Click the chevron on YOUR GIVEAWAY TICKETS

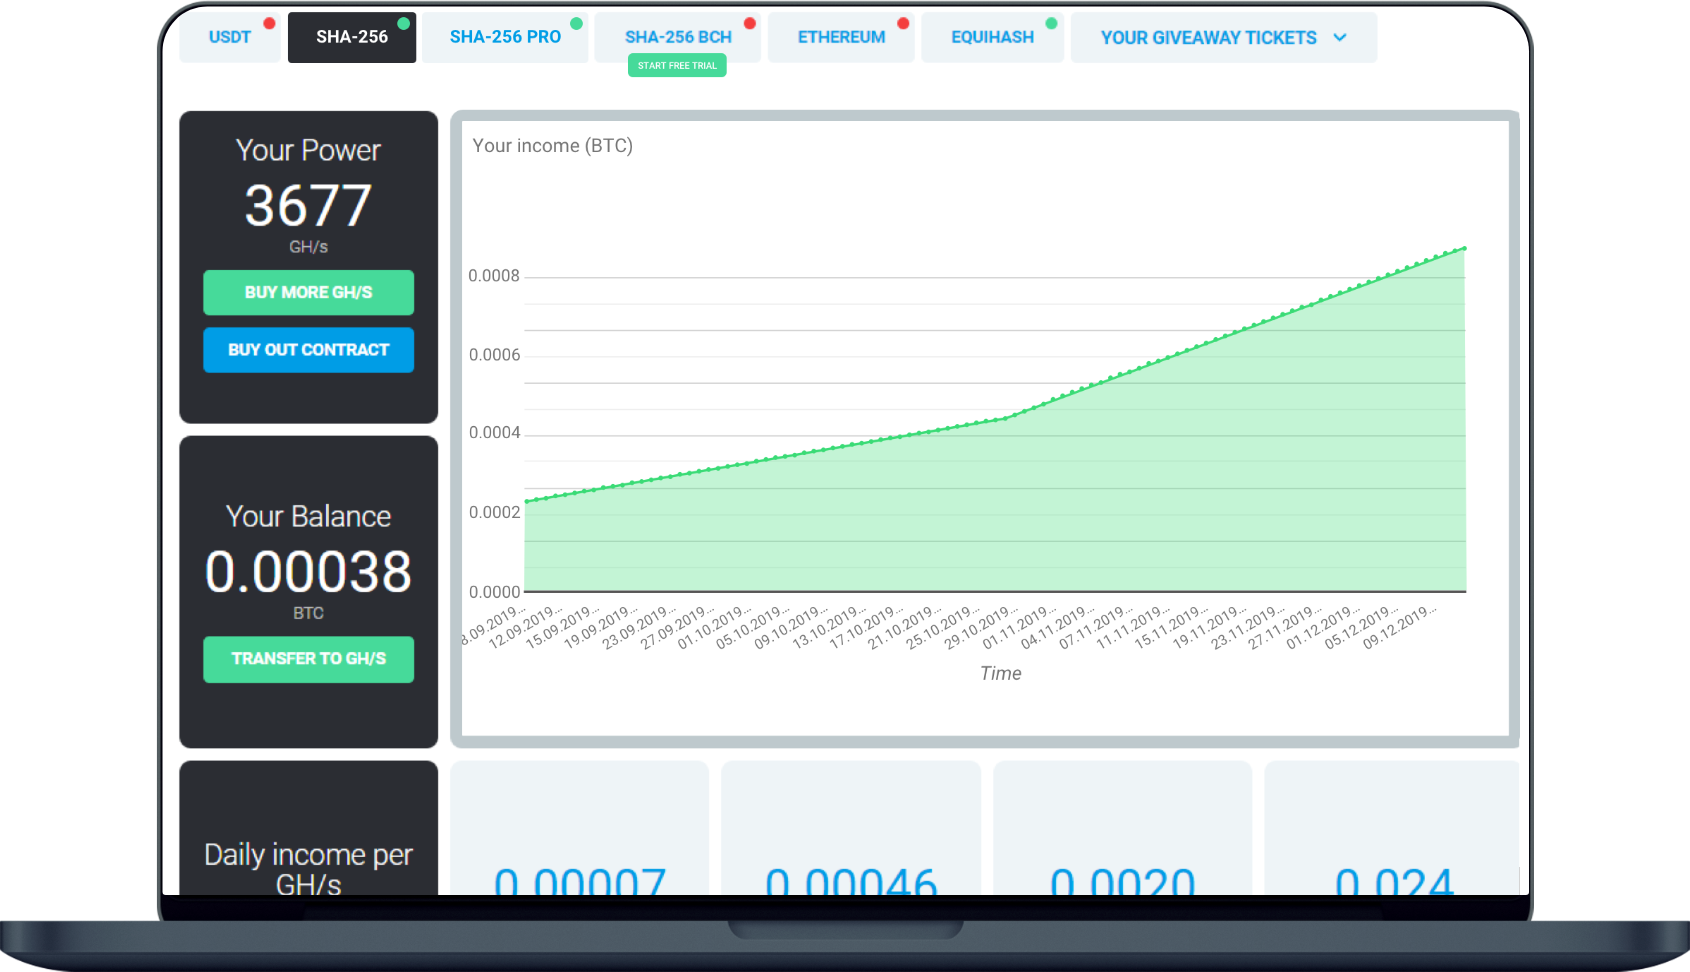[x=1340, y=37]
